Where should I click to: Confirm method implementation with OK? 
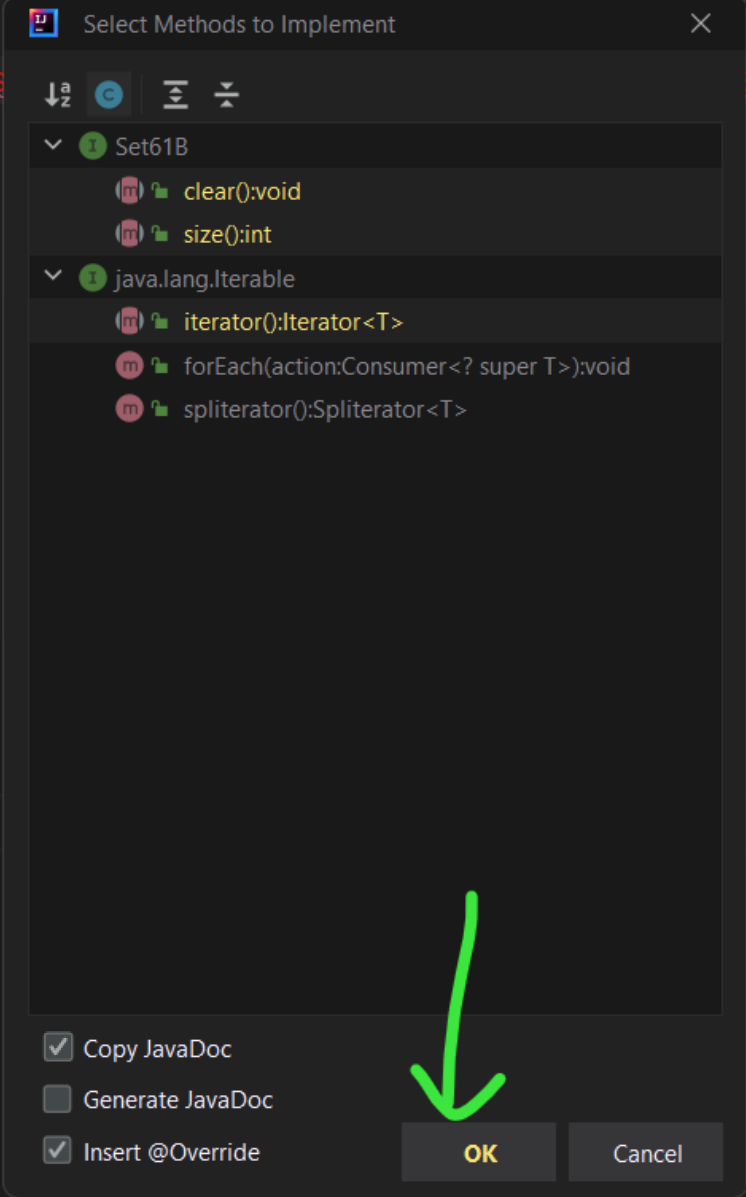pos(478,1152)
